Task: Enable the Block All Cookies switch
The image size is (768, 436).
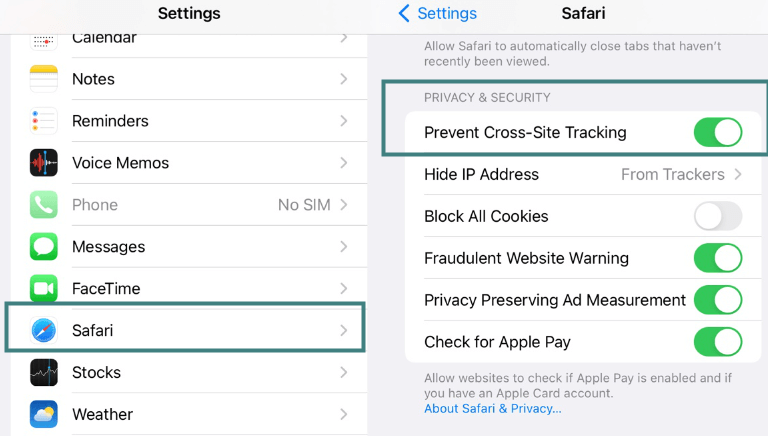Action: pos(717,216)
